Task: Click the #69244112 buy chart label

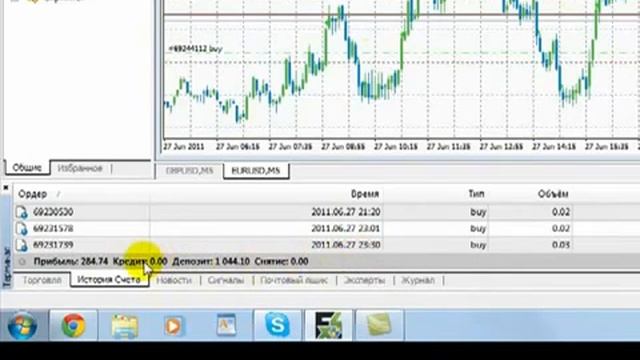Action: coord(196,49)
